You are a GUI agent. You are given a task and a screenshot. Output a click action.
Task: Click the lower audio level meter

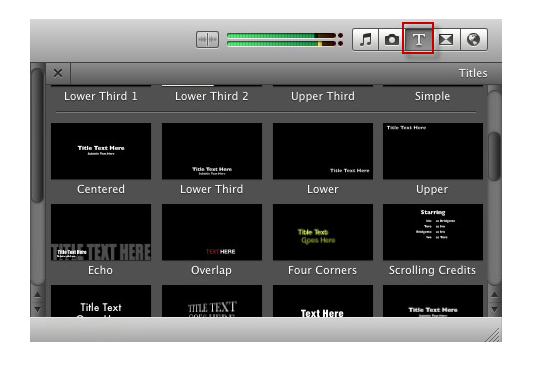tap(282, 44)
